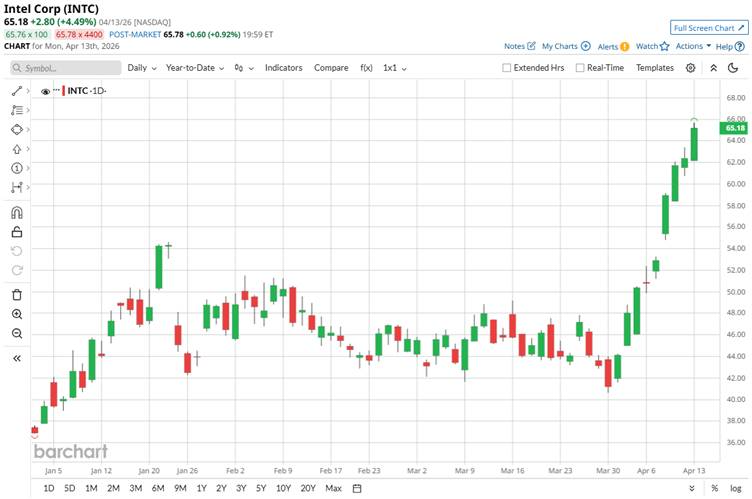The width and height of the screenshot is (752, 499).
Task: Toggle percent scale button
Action: (715, 488)
